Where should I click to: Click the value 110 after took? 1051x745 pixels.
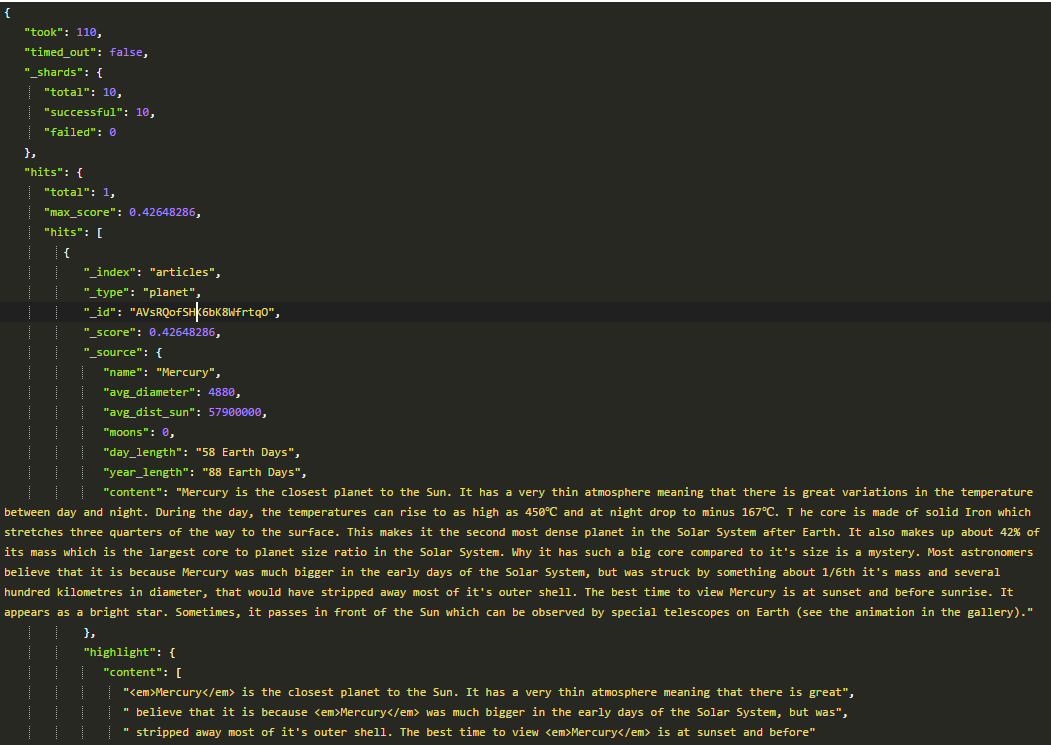click(x=87, y=32)
